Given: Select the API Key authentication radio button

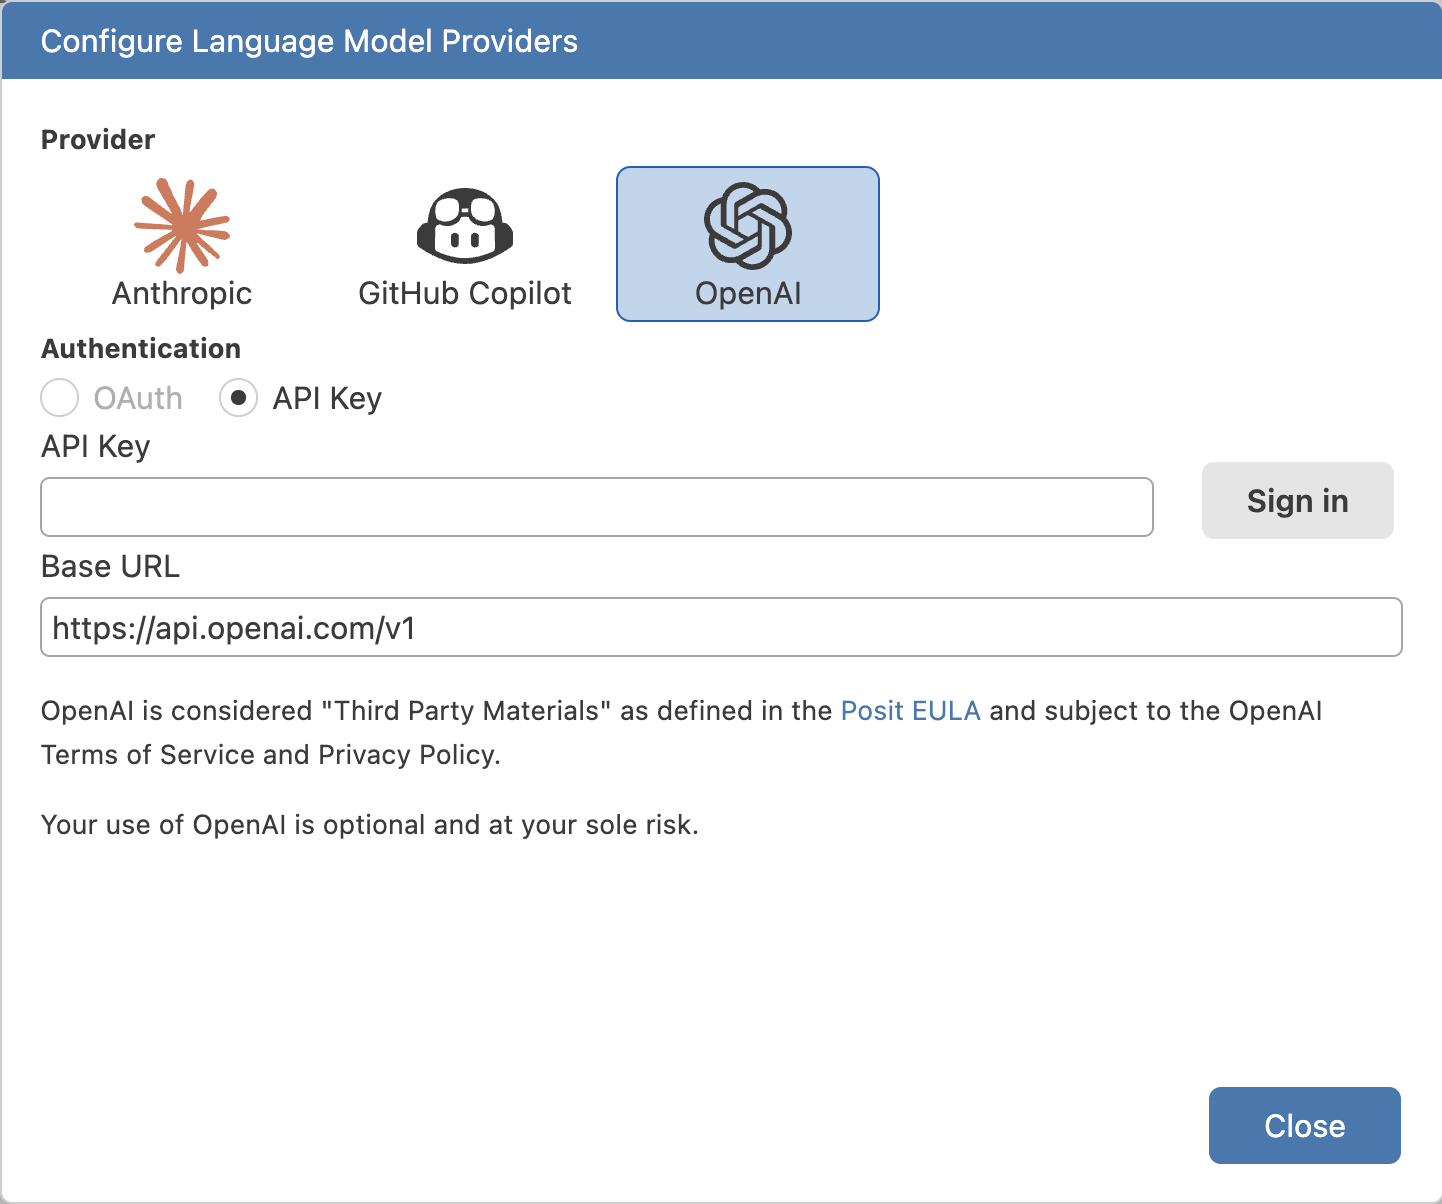Looking at the screenshot, I should (238, 398).
